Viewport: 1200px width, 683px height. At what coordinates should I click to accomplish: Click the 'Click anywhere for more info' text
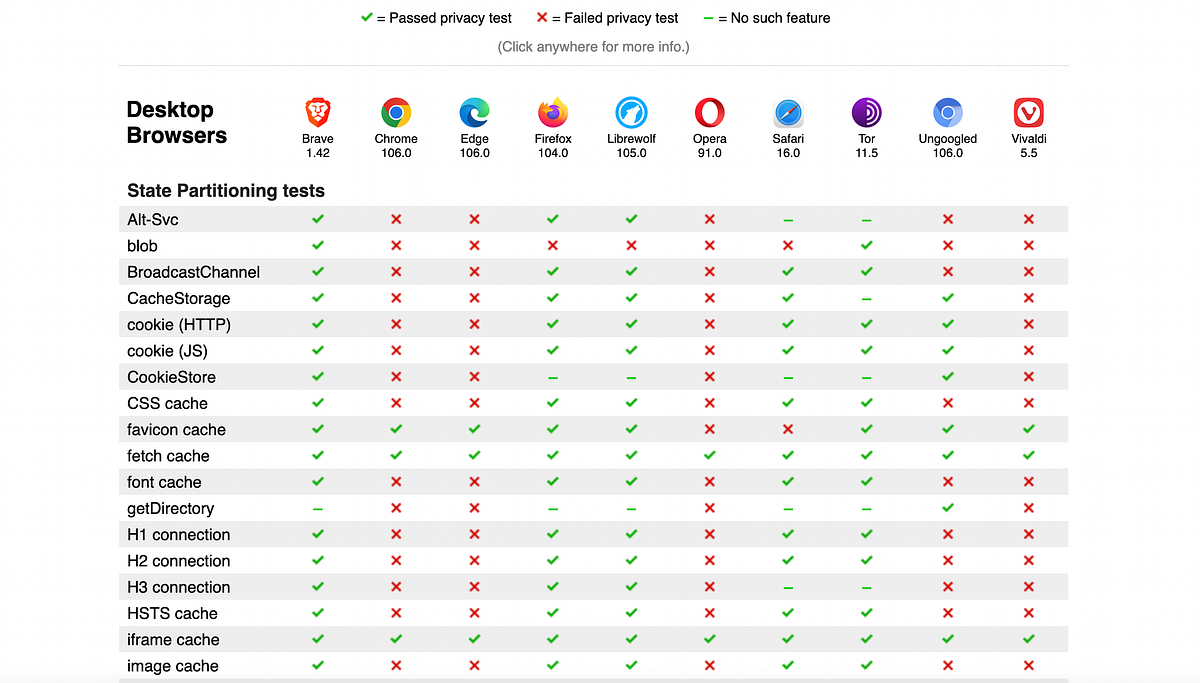pyautogui.click(x=596, y=46)
